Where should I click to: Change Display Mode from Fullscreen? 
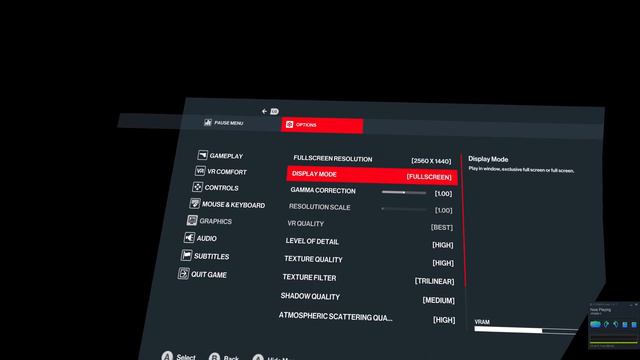click(x=371, y=176)
